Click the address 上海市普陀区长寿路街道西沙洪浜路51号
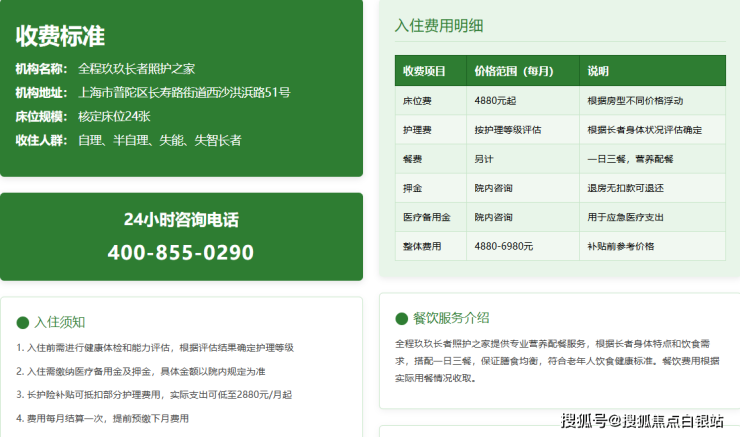 pos(184,92)
